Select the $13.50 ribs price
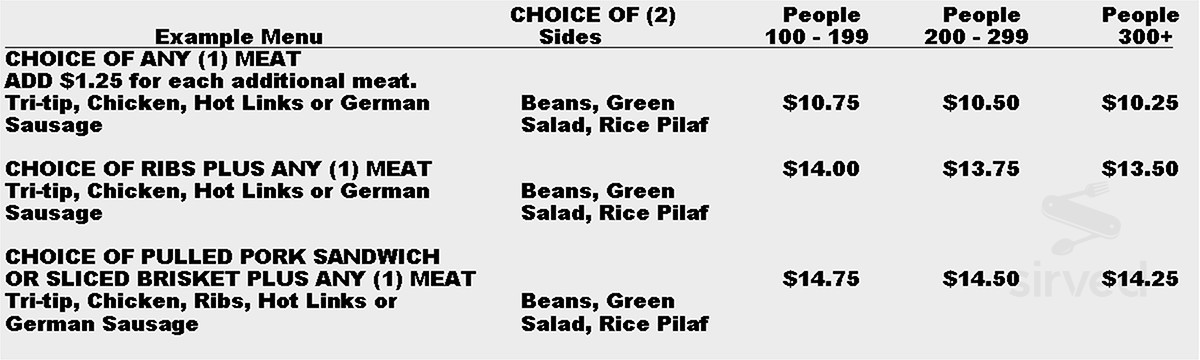Viewport: 1200px width, 360px height. tap(1140, 169)
